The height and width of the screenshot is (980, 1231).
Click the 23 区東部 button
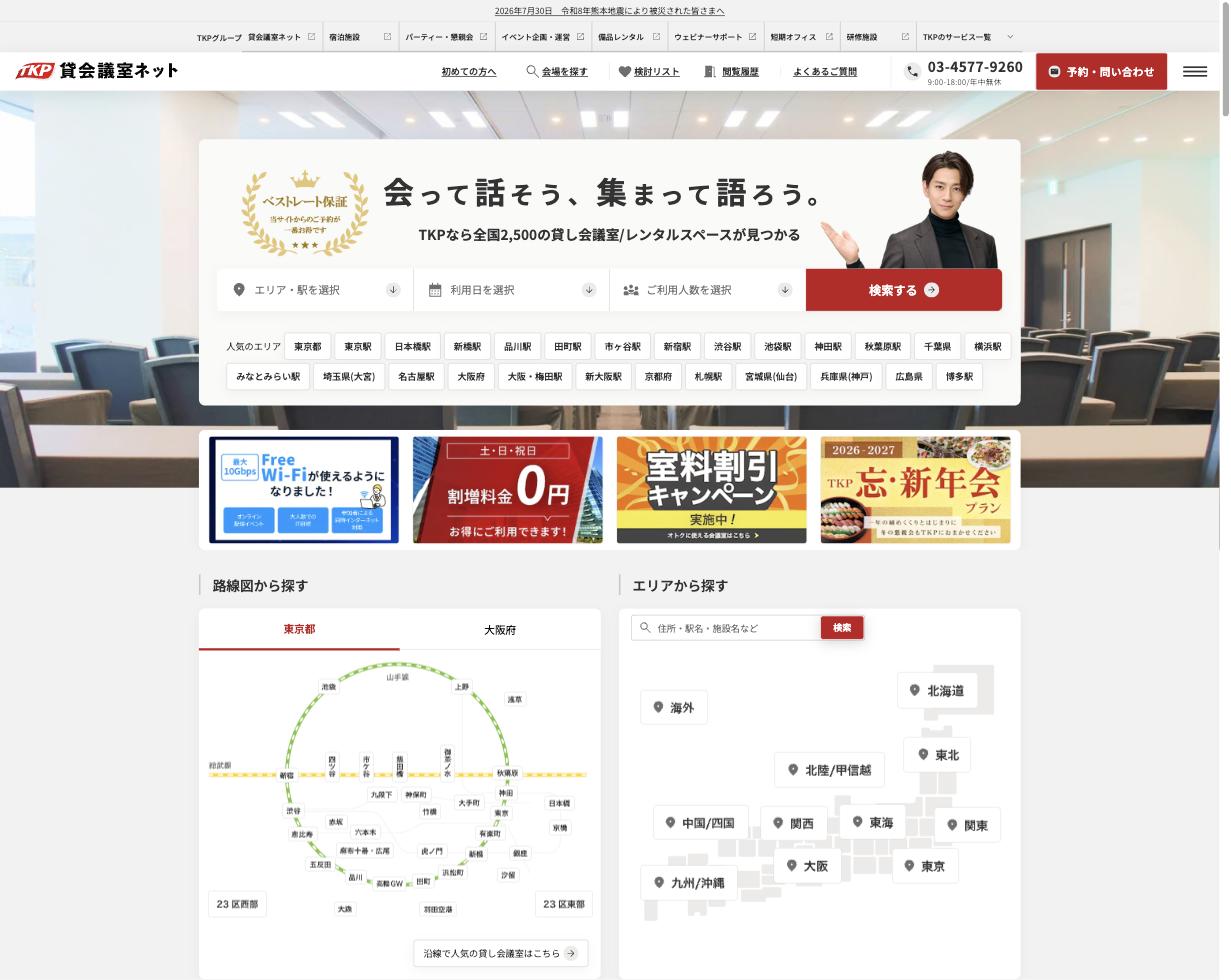tap(564, 904)
